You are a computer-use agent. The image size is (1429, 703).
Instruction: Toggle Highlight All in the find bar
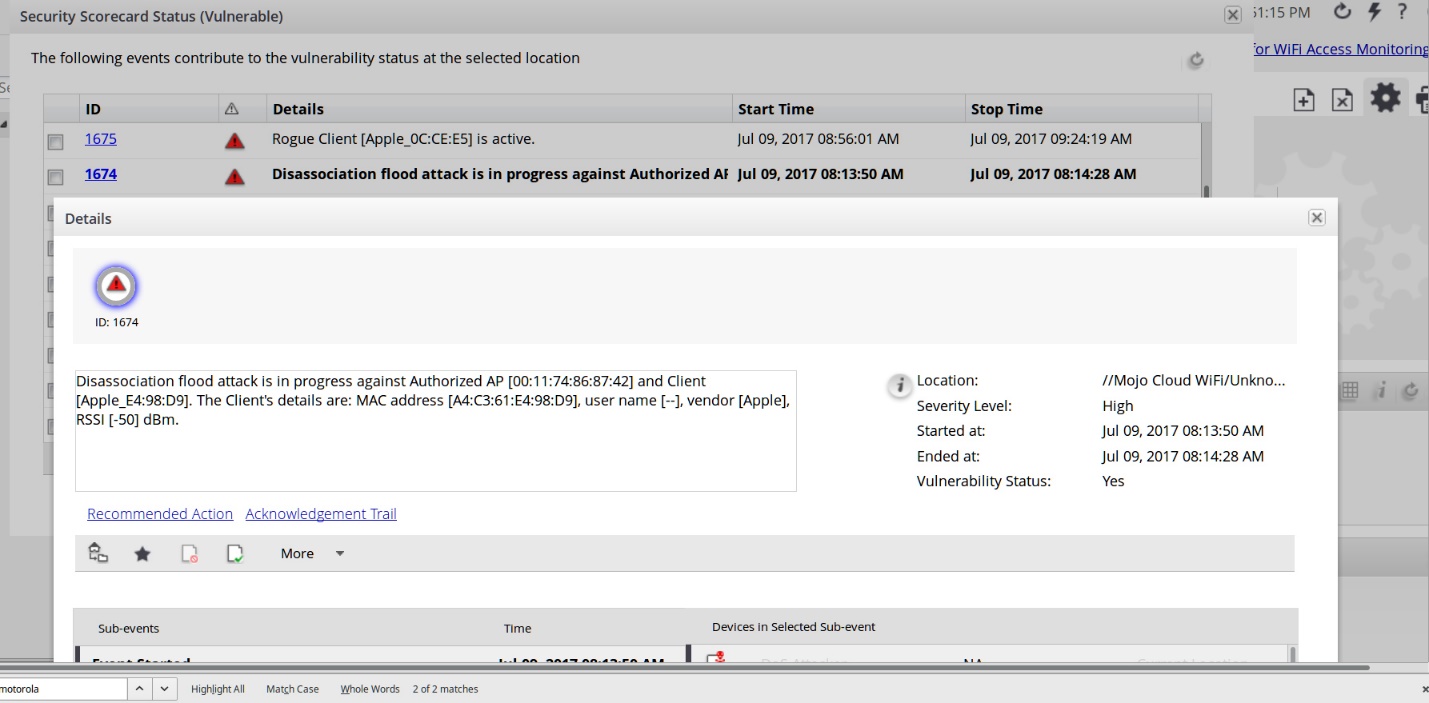[x=217, y=689]
